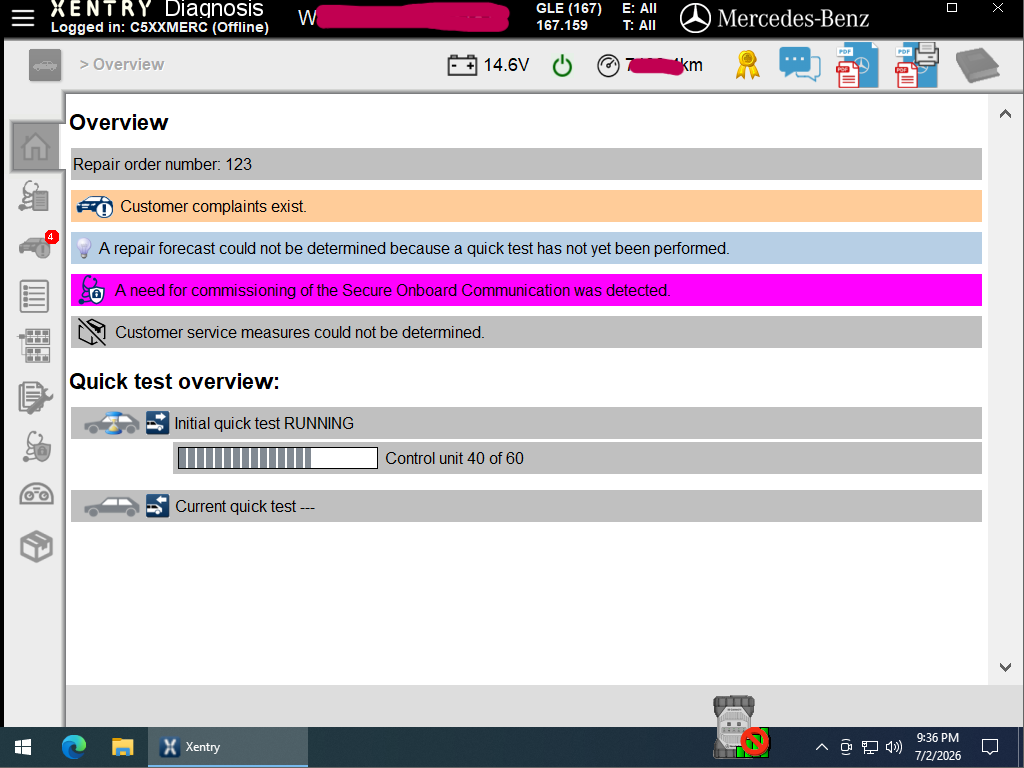Screen dimensions: 1024x768
Task: Open the Windows Start menu
Action: coord(23,747)
